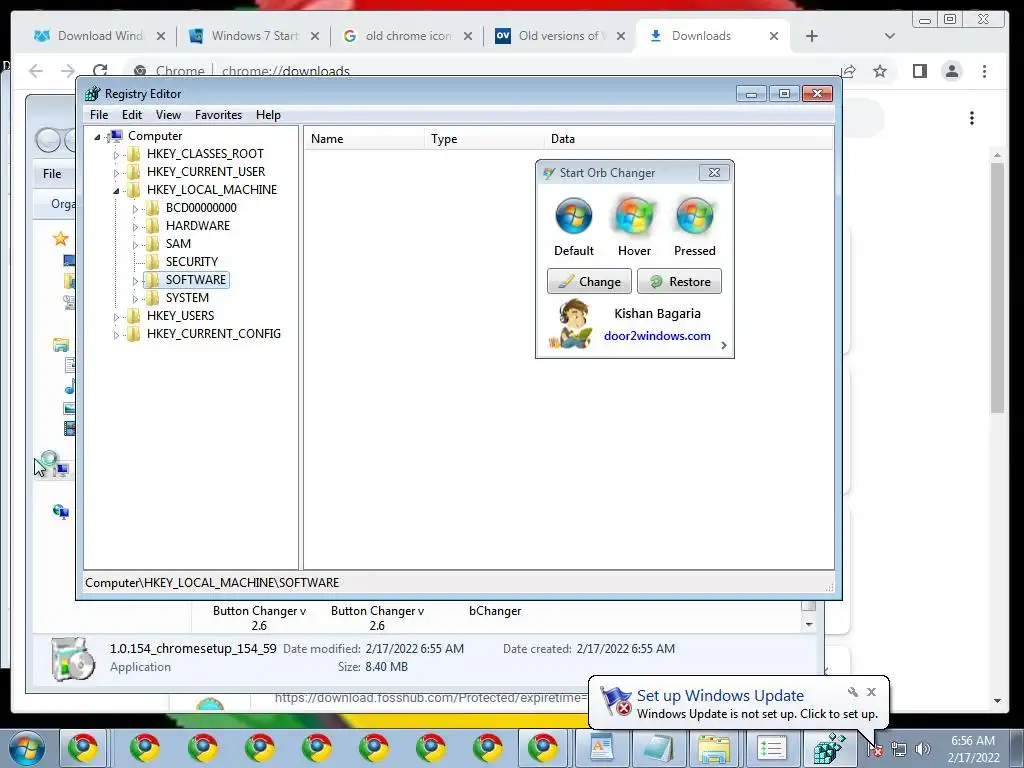Select the SYSTEM key folder
Screen dimensions: 1024x768
tap(187, 298)
